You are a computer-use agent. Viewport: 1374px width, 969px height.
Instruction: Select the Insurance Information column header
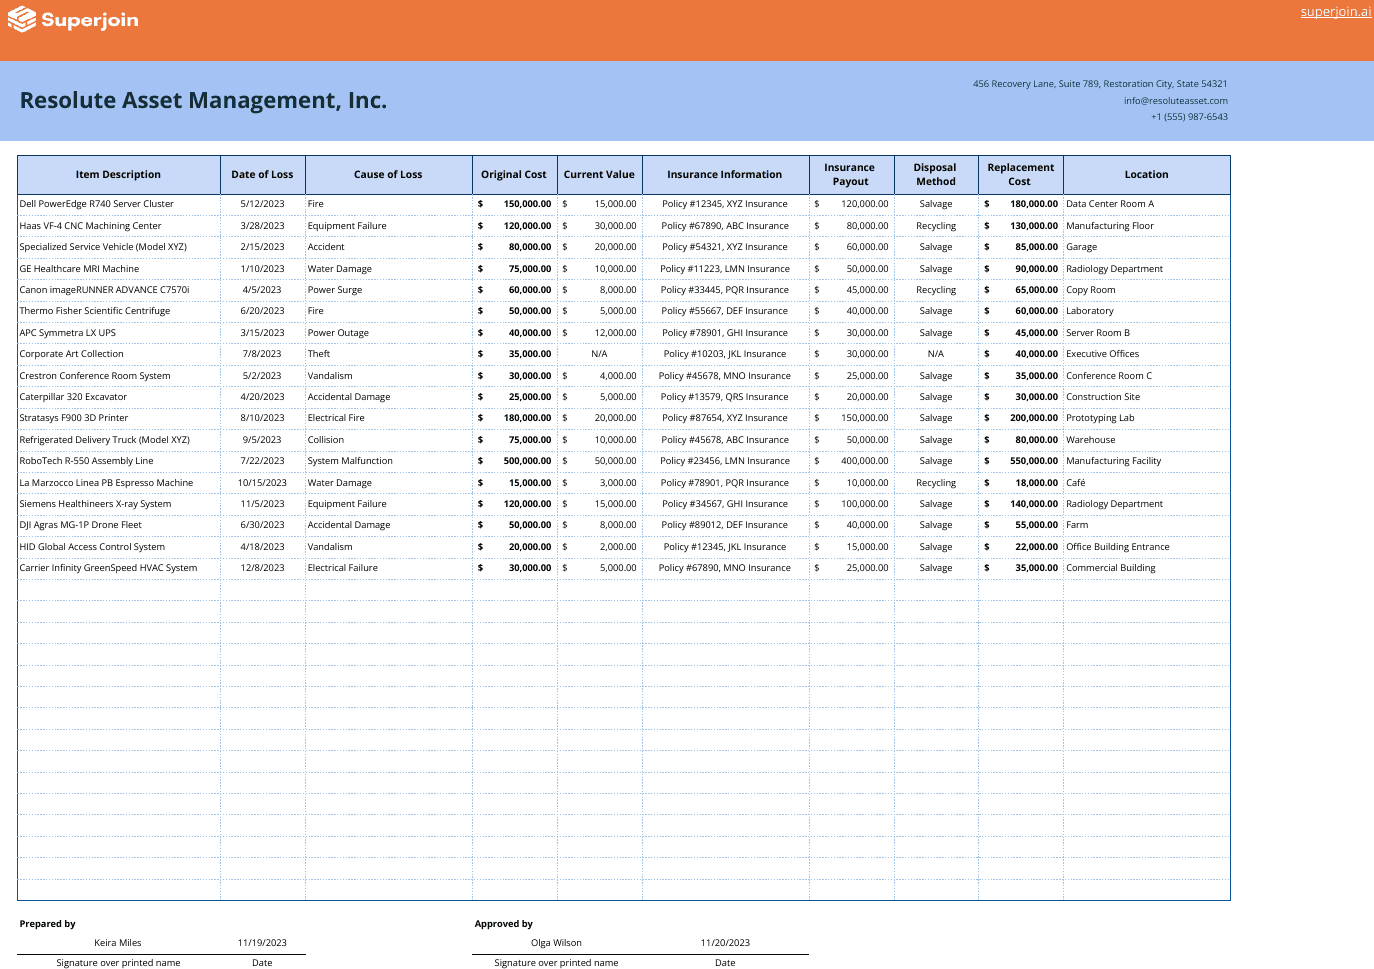[x=724, y=175]
